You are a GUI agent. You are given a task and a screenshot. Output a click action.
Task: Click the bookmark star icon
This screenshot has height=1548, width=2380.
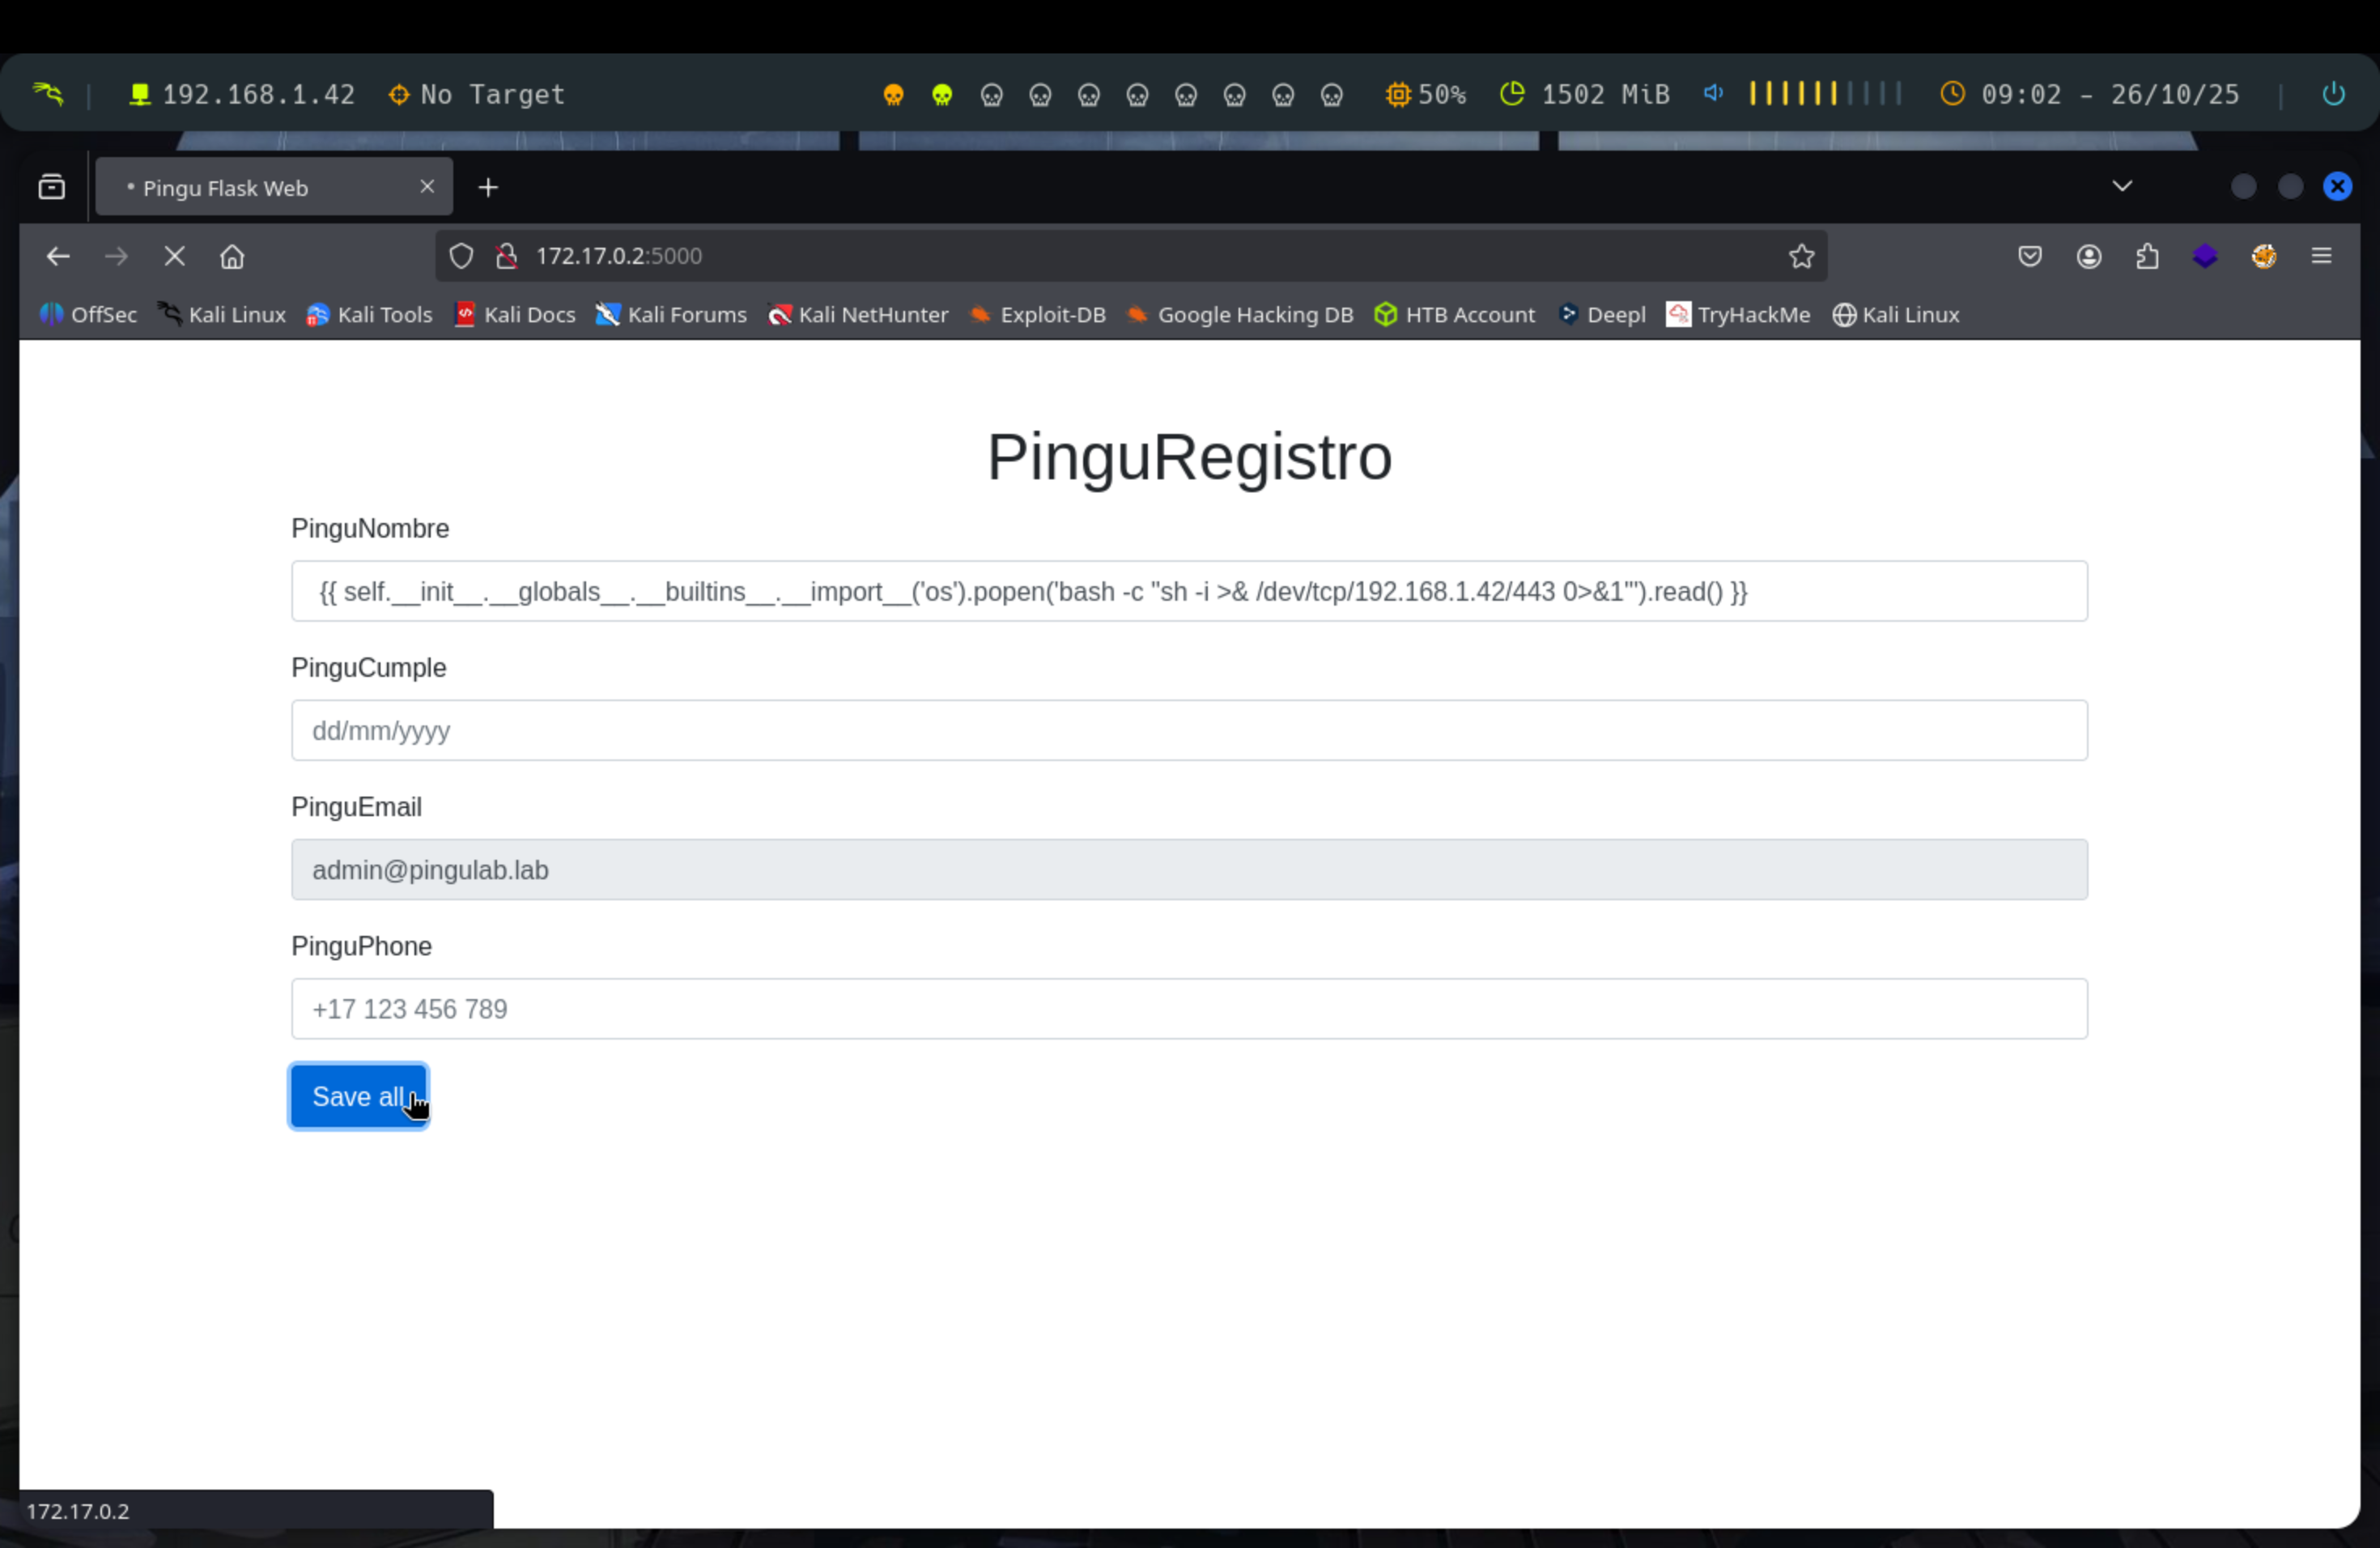click(1801, 256)
